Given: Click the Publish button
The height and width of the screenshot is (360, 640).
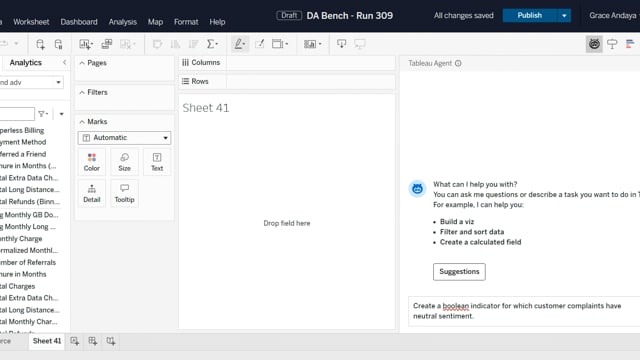Looking at the screenshot, I should 529,16.
